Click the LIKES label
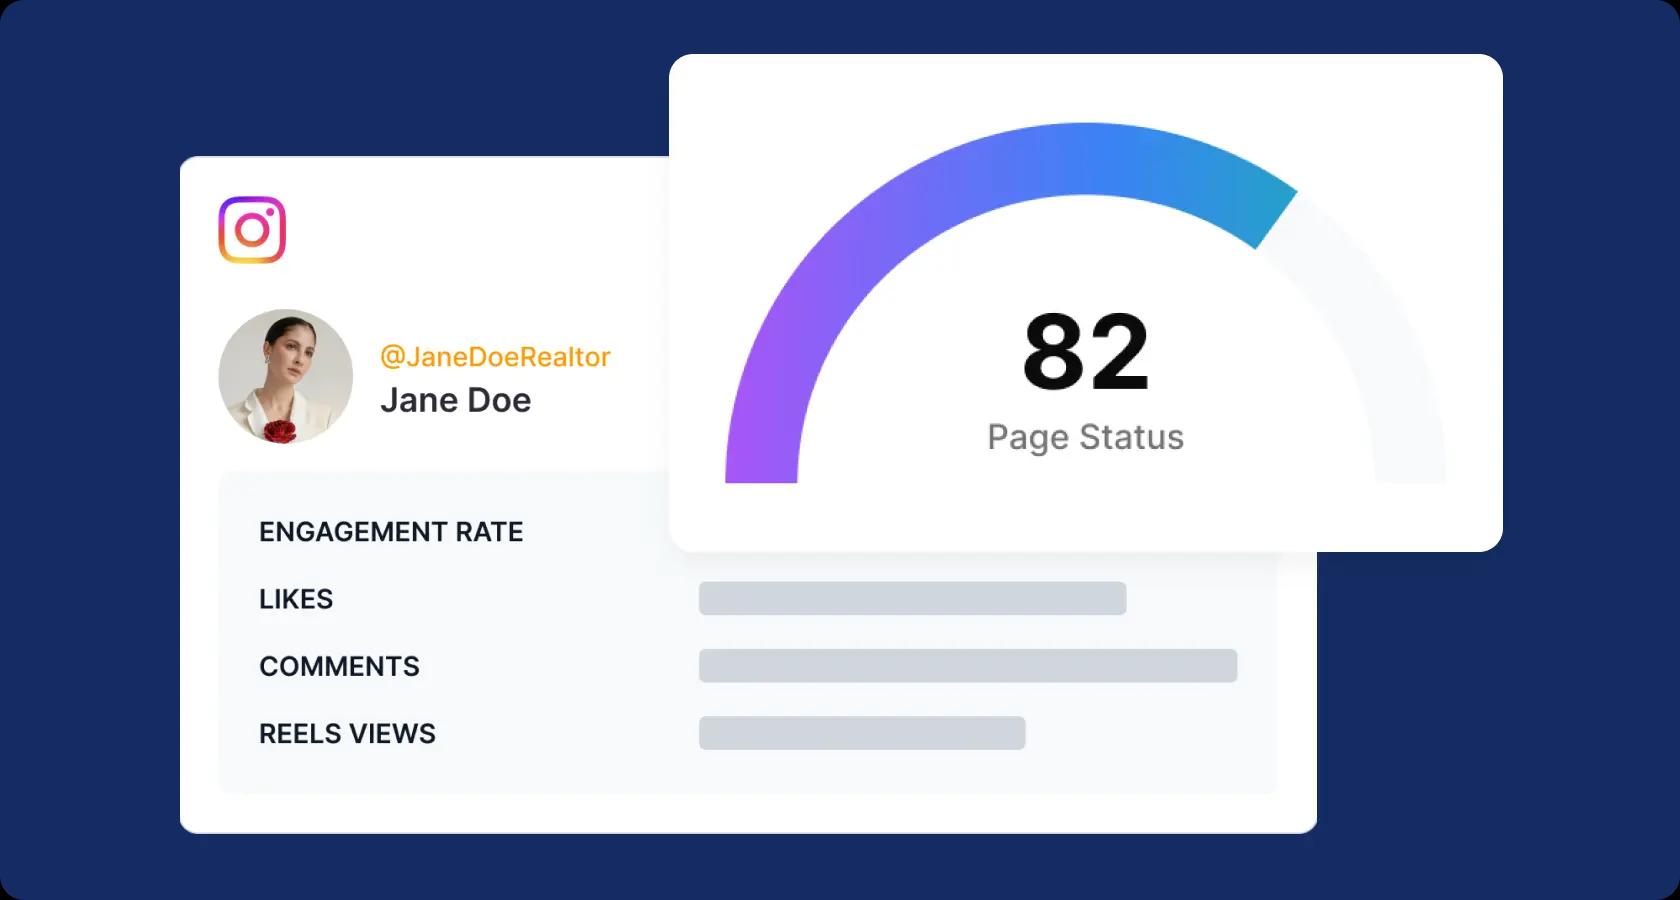This screenshot has width=1680, height=900. pyautogui.click(x=296, y=599)
